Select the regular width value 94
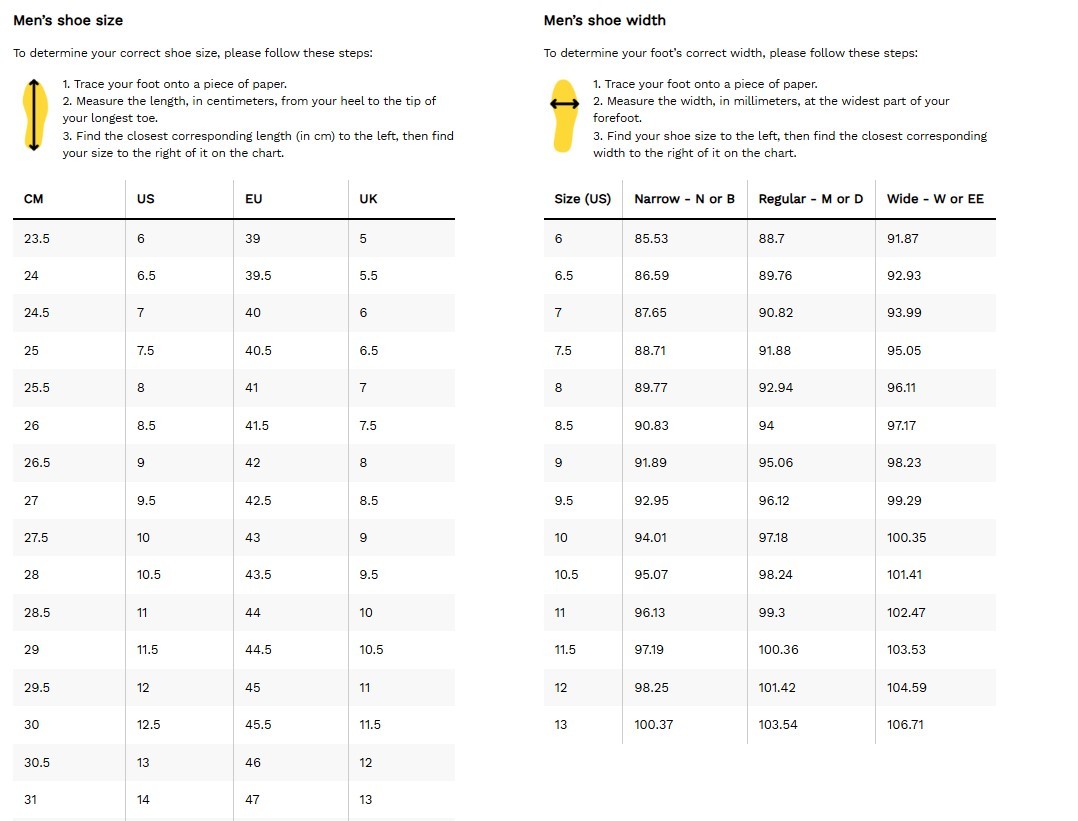 tap(766, 425)
